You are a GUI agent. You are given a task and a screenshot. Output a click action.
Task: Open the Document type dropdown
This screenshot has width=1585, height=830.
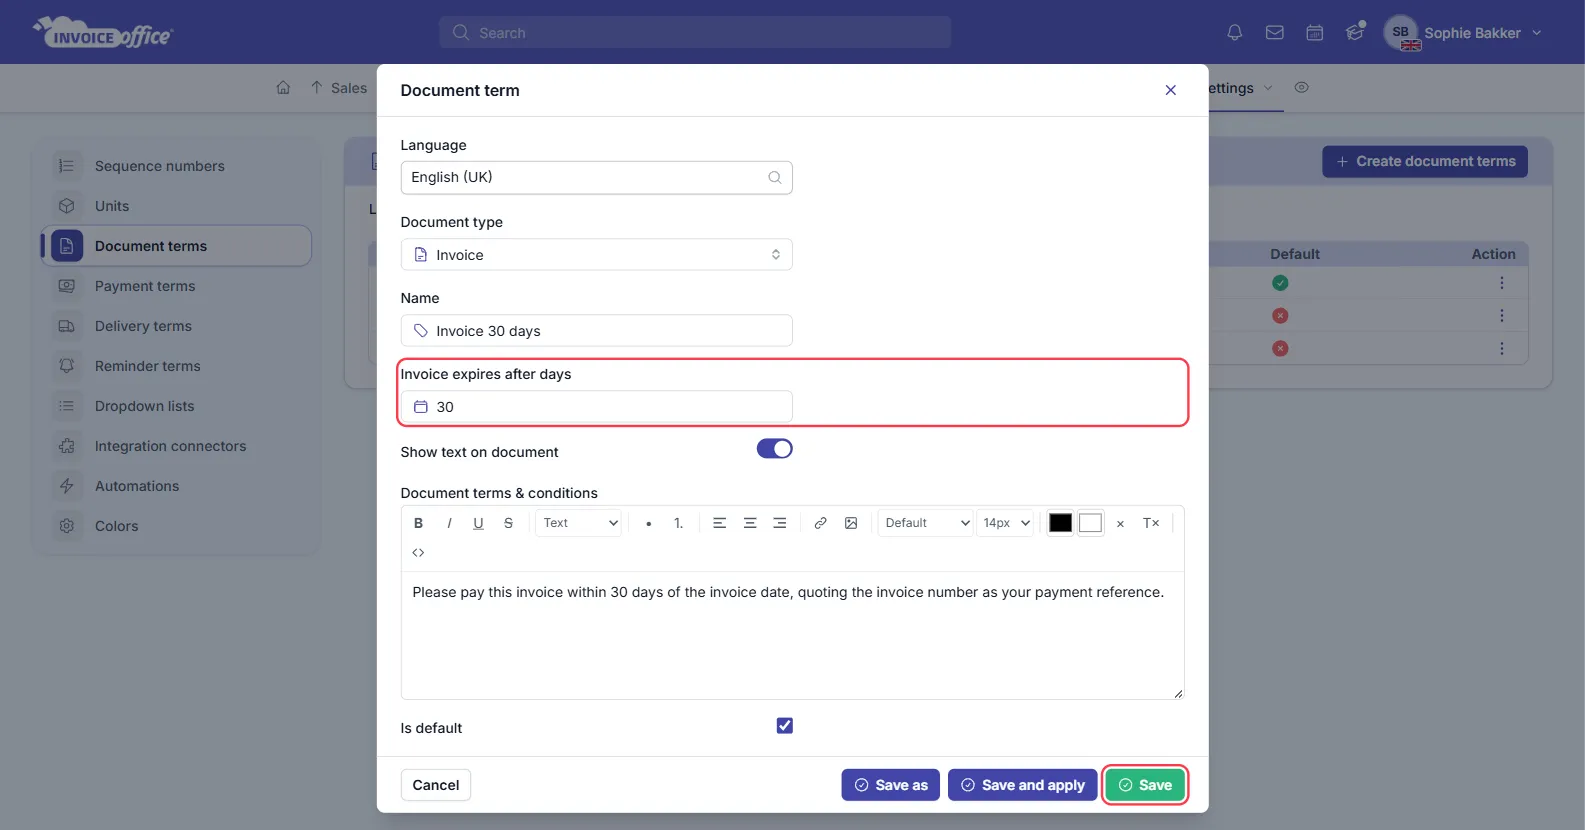(596, 255)
